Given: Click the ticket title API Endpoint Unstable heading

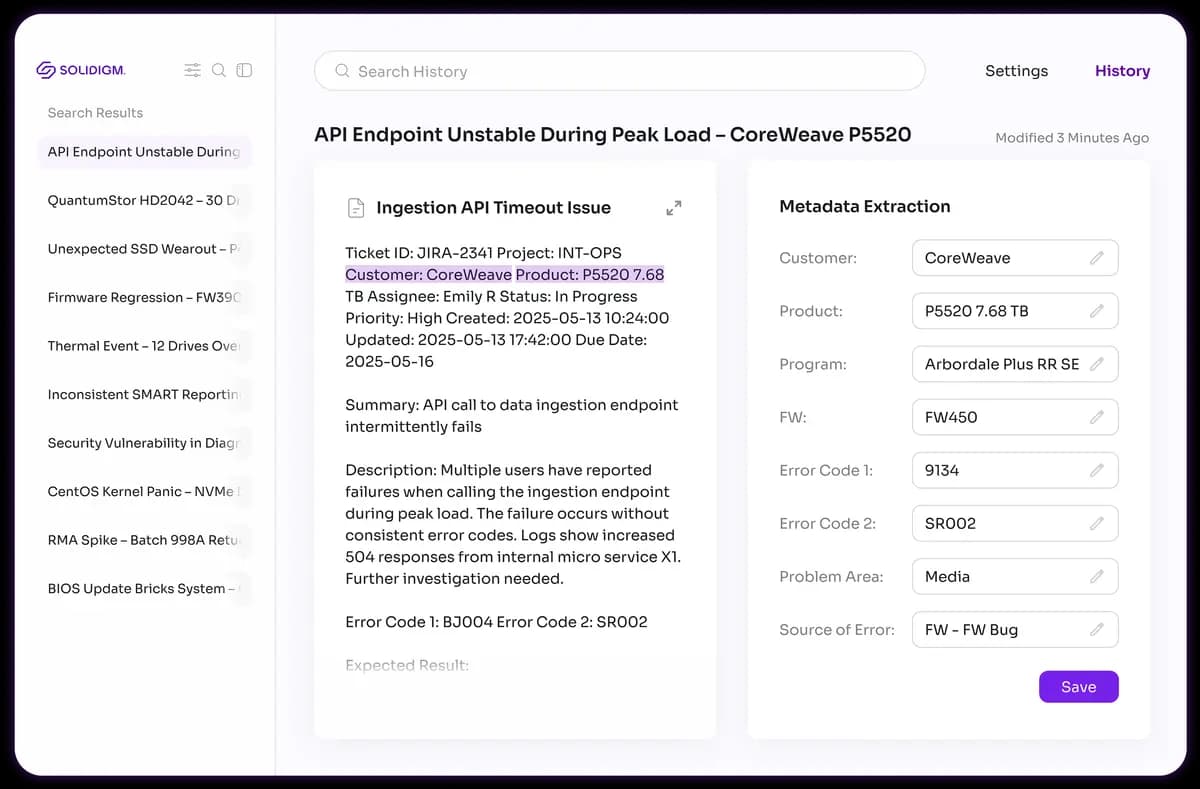Looking at the screenshot, I should click(612, 134).
